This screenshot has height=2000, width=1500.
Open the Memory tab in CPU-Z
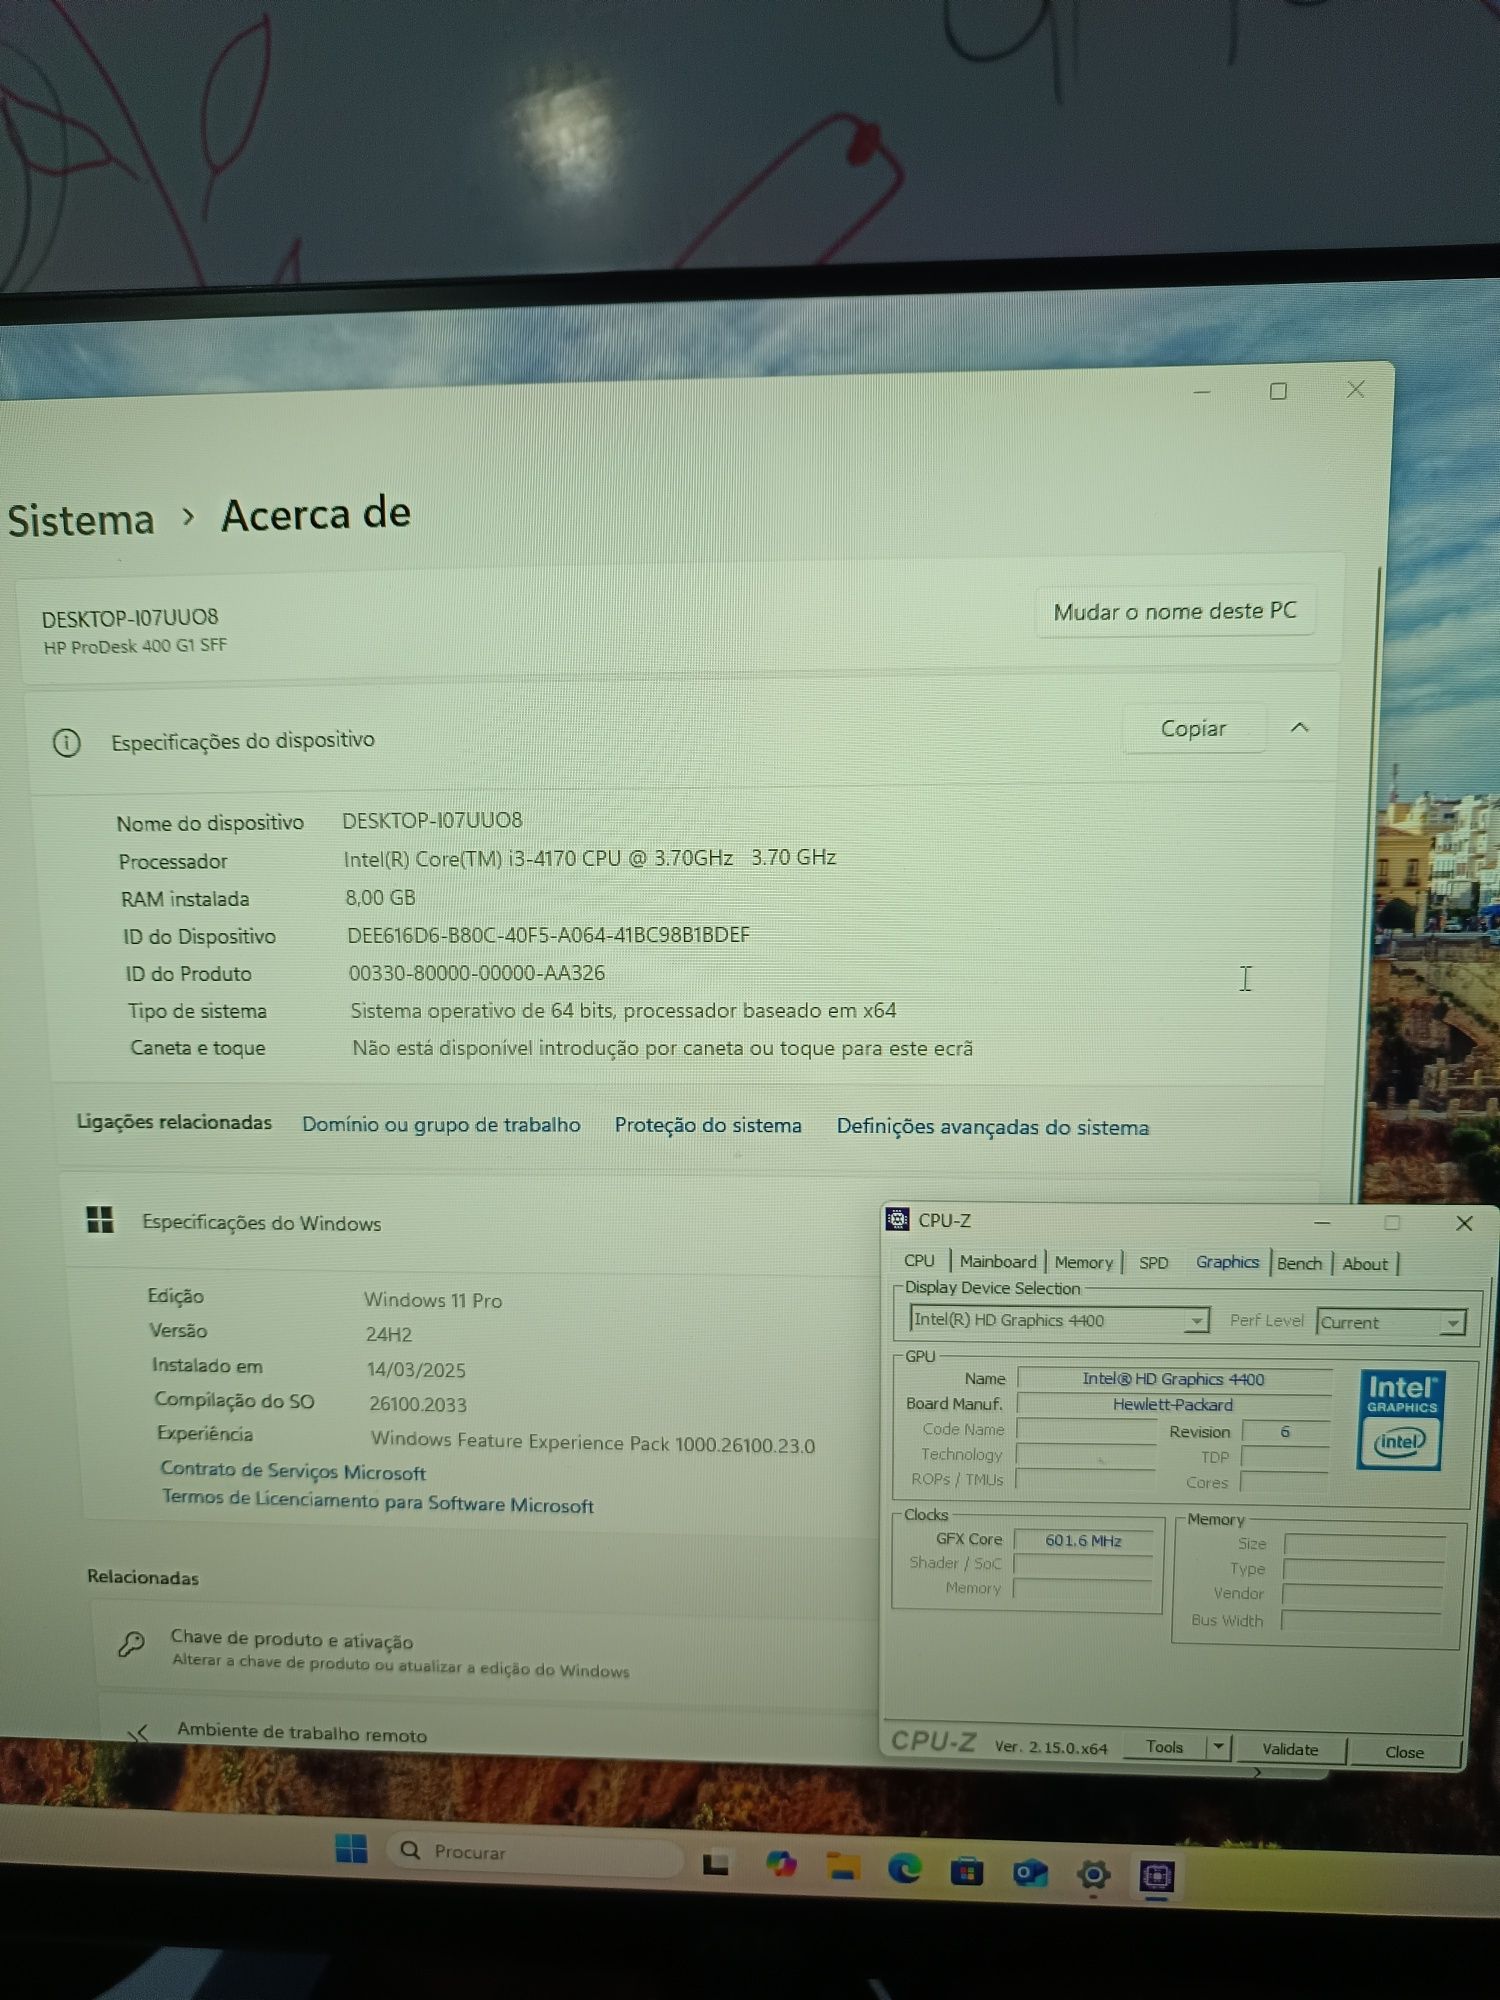click(1084, 1263)
